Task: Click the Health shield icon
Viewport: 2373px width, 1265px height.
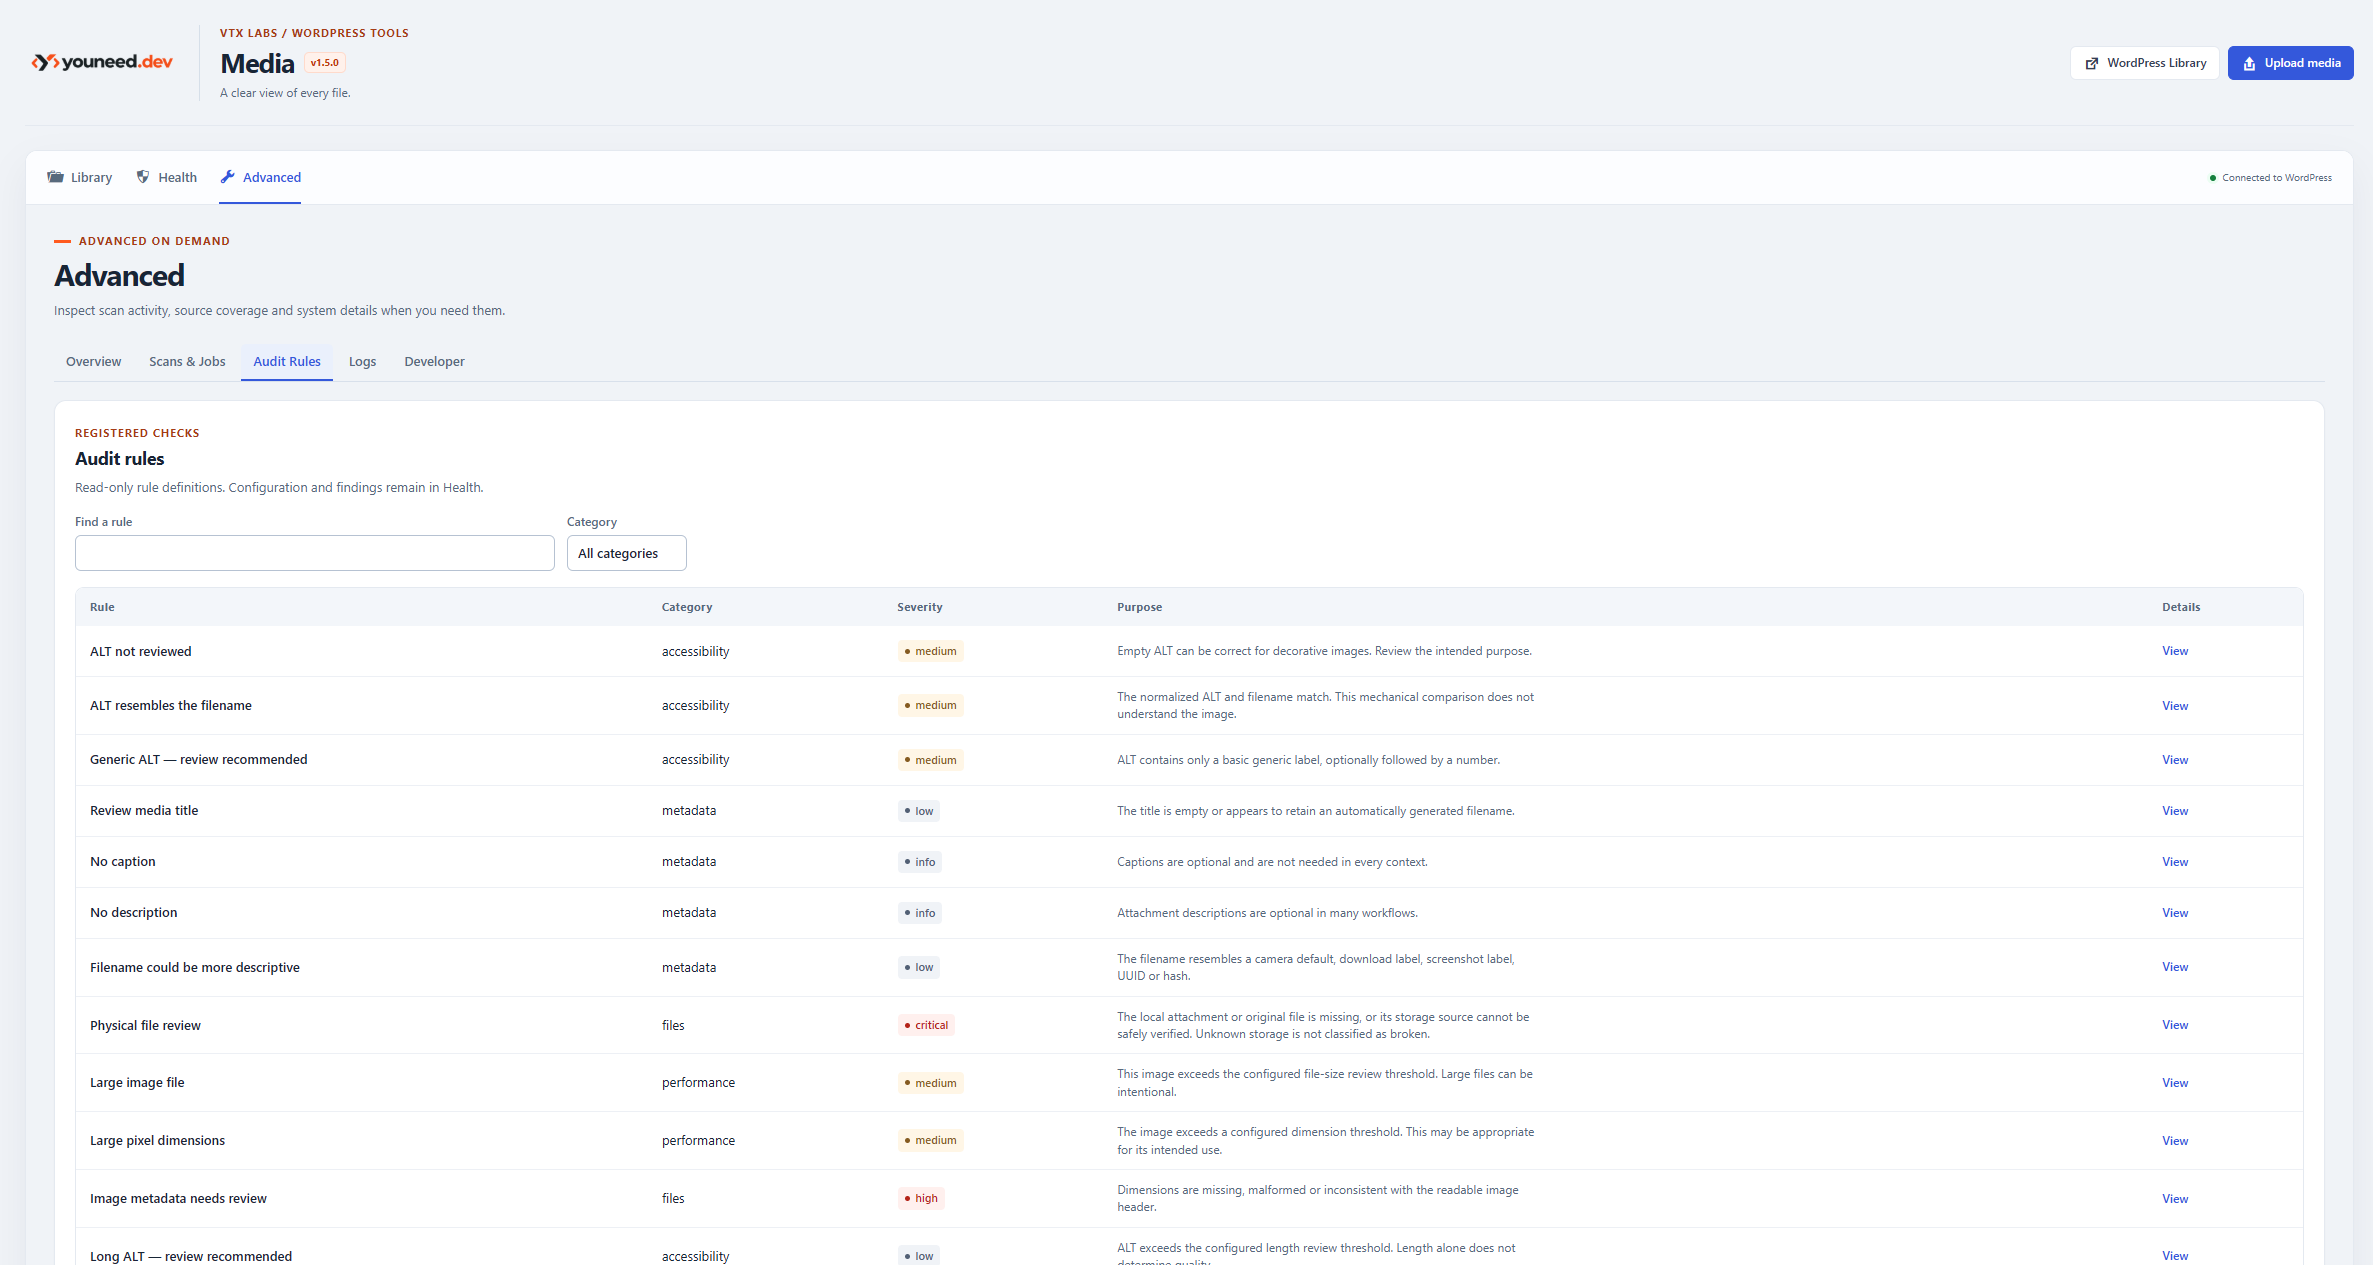Action: click(x=143, y=177)
